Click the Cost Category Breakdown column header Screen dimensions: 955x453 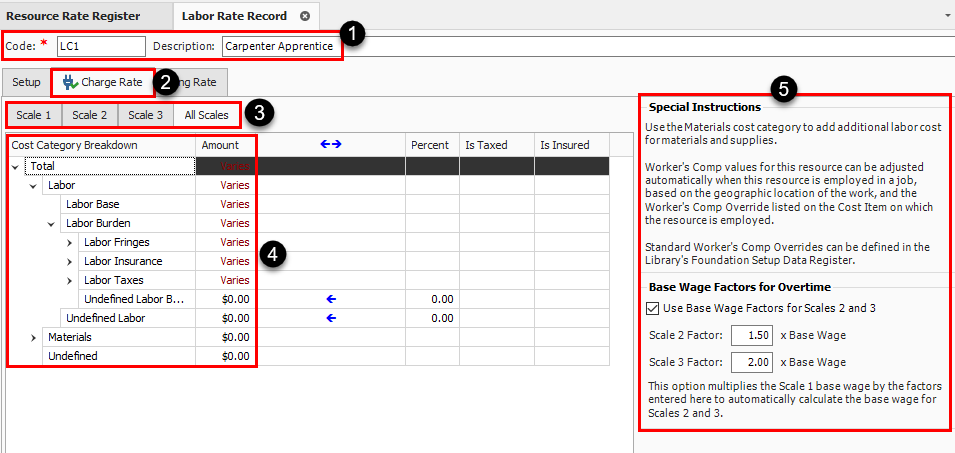(101, 145)
